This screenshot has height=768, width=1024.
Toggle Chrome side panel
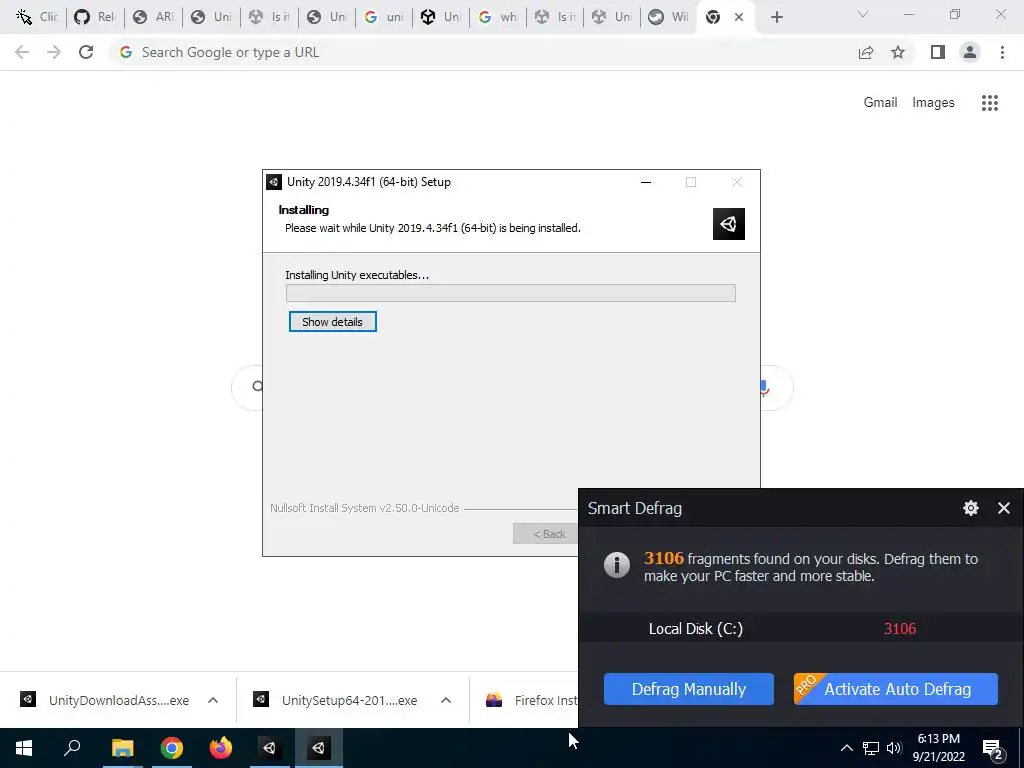pos(938,52)
